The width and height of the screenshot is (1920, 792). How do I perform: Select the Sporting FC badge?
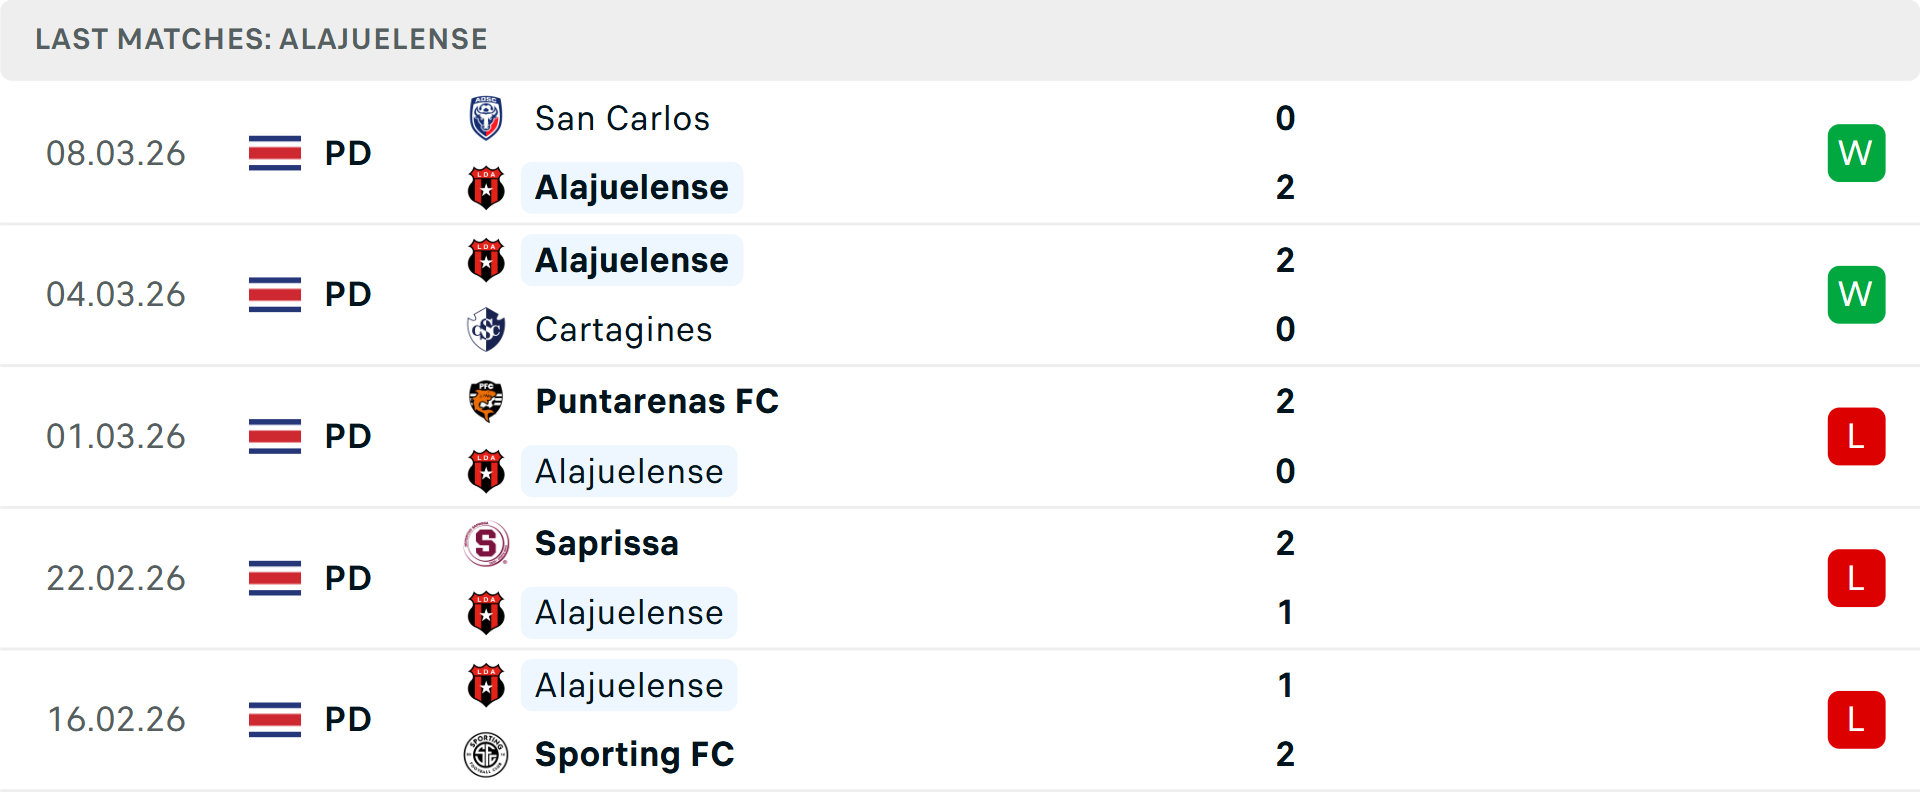[x=486, y=755]
